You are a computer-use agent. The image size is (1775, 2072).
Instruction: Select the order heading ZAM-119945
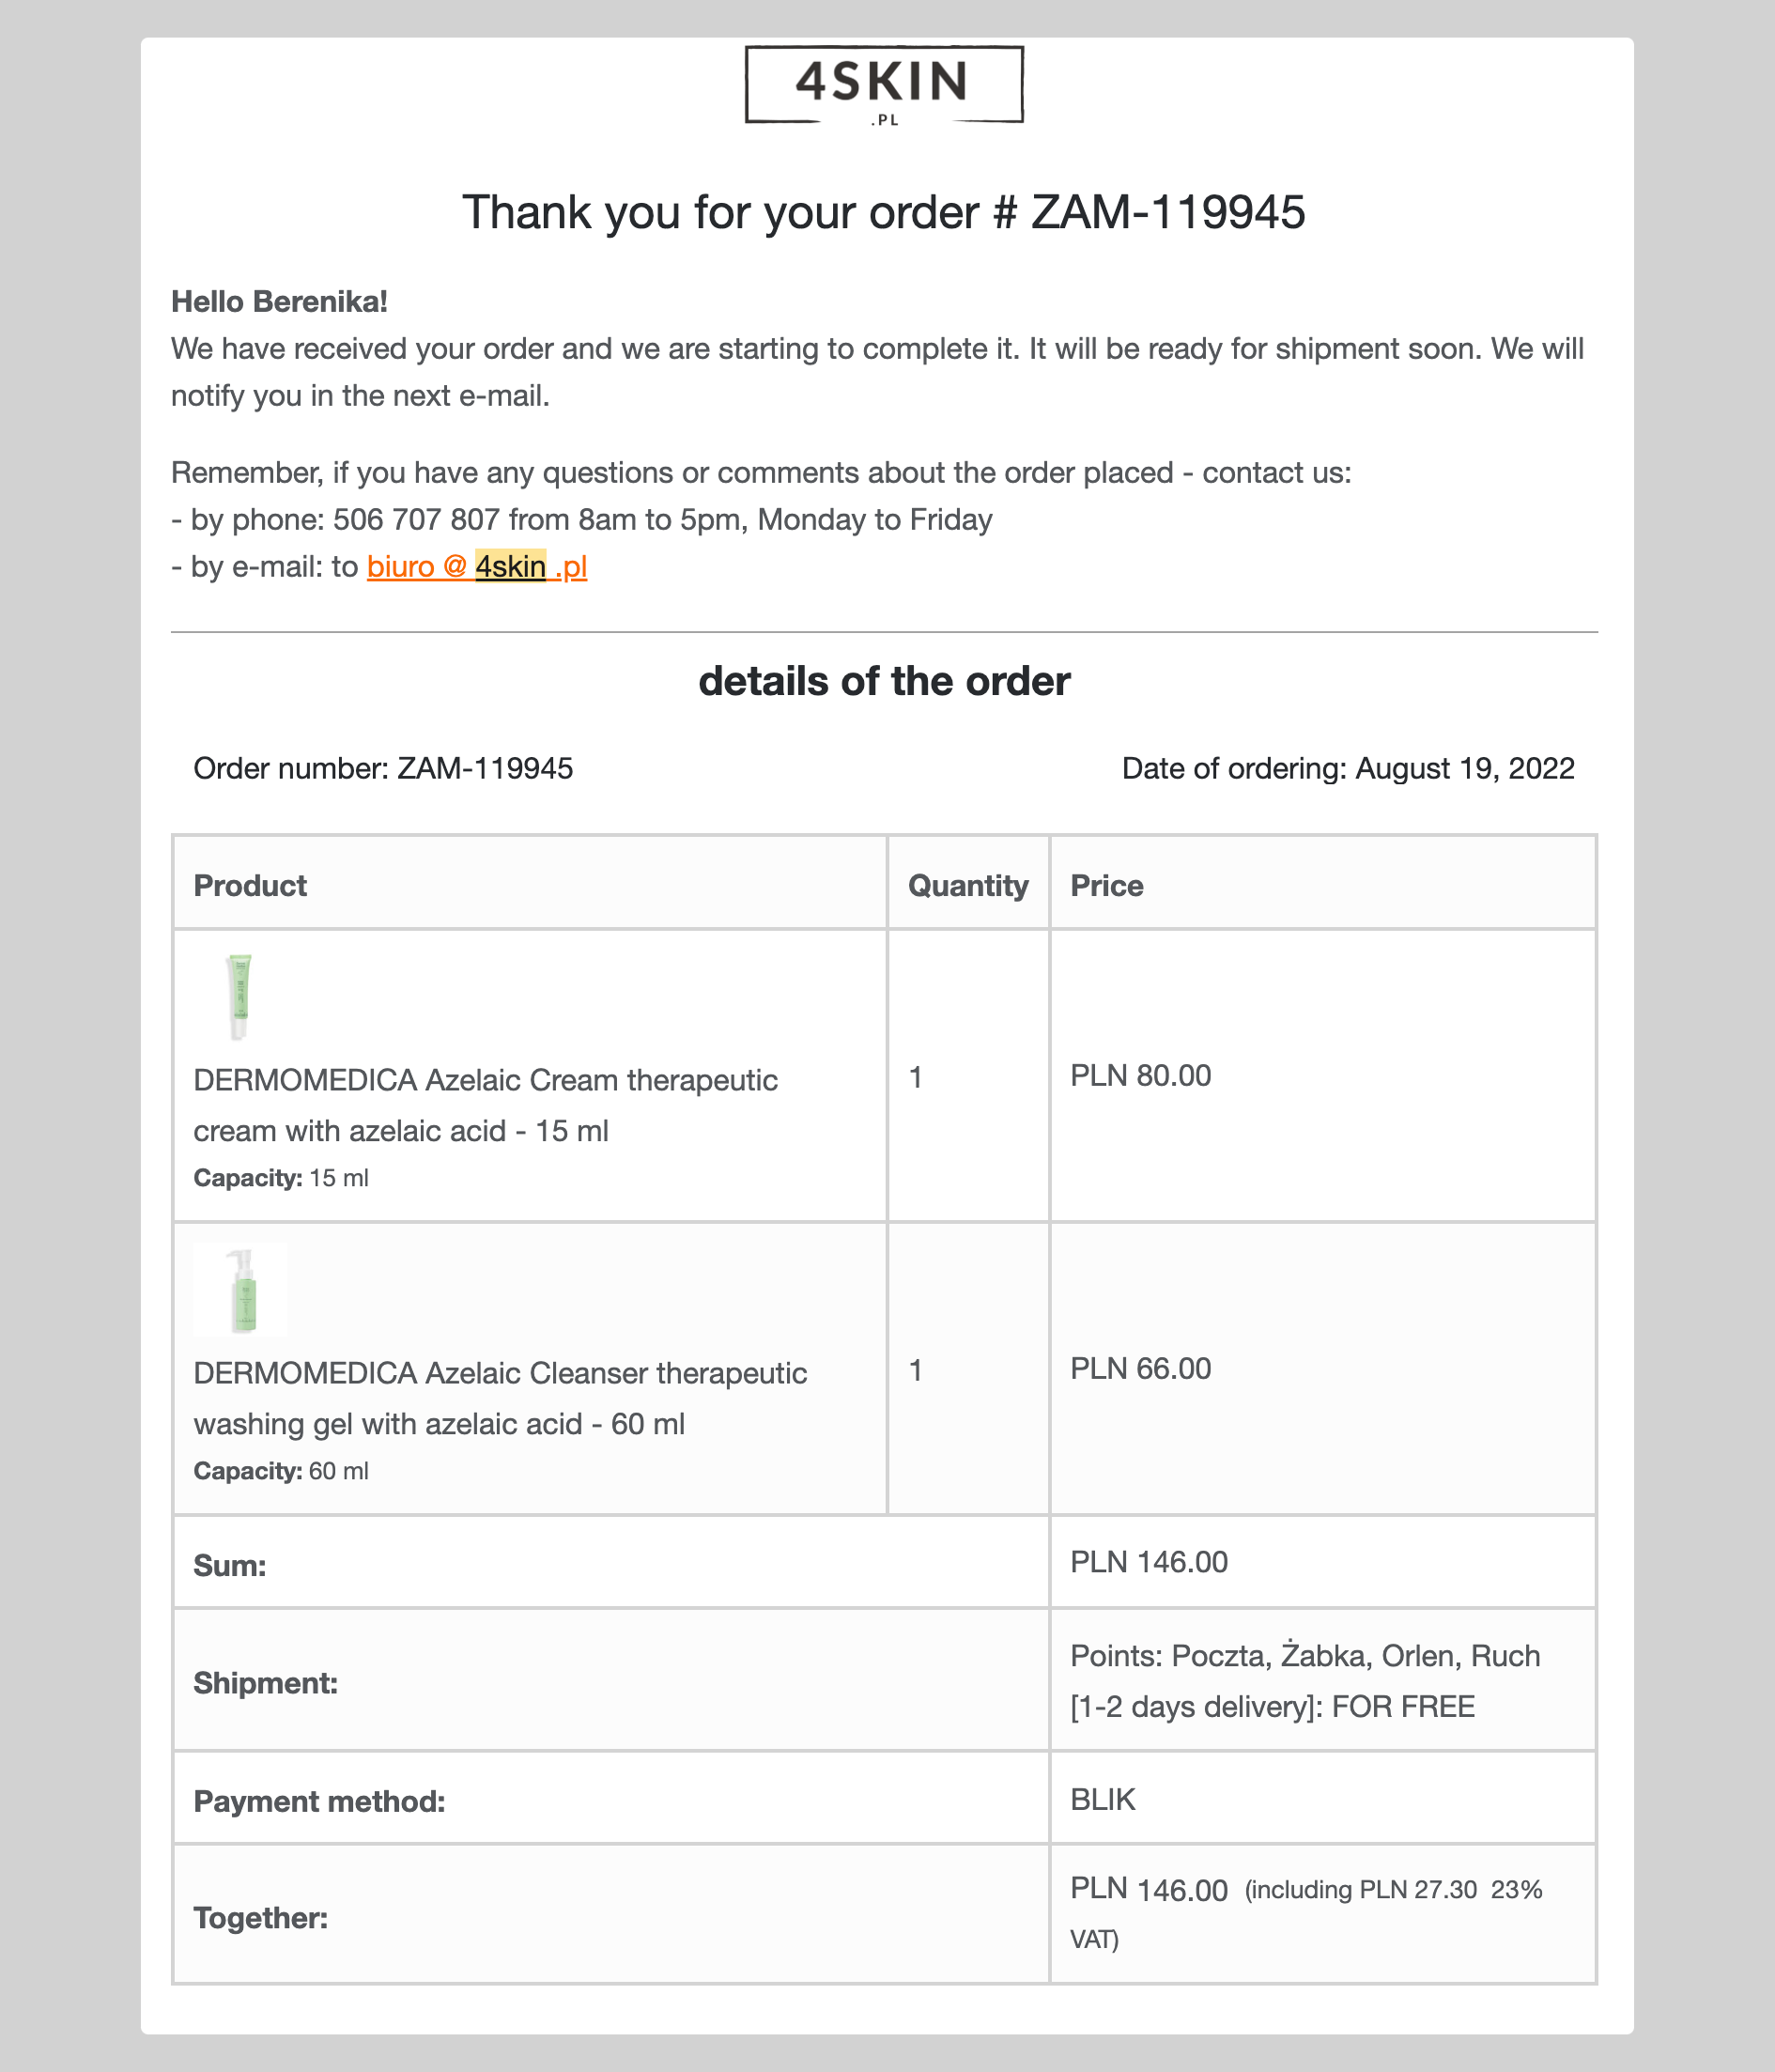pos(1168,212)
